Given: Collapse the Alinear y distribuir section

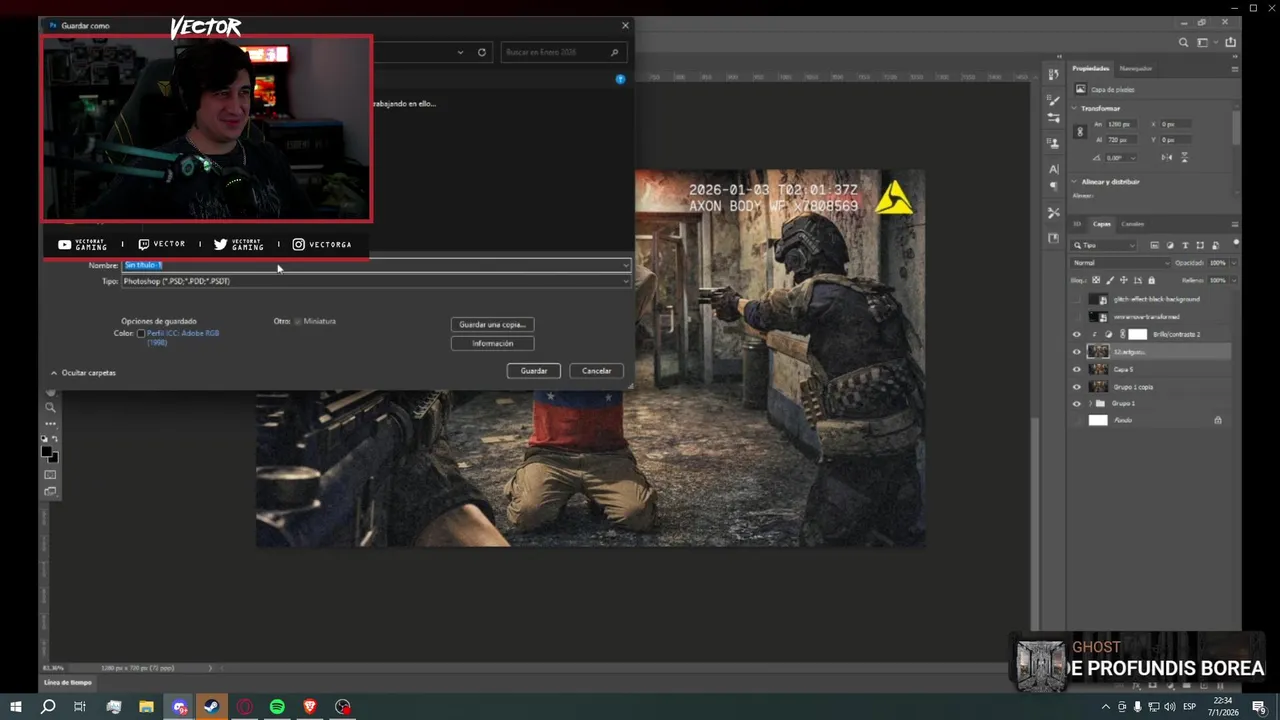Looking at the screenshot, I should pos(1076,182).
